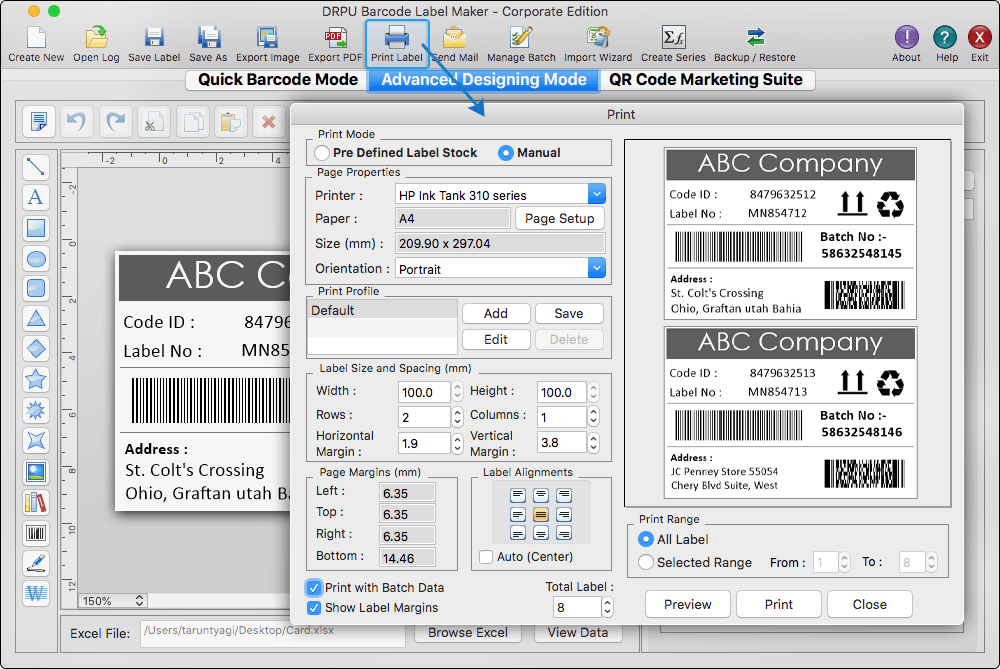Select the Diamond shape tool
Viewport: 1000px width, 669px height.
[36, 348]
